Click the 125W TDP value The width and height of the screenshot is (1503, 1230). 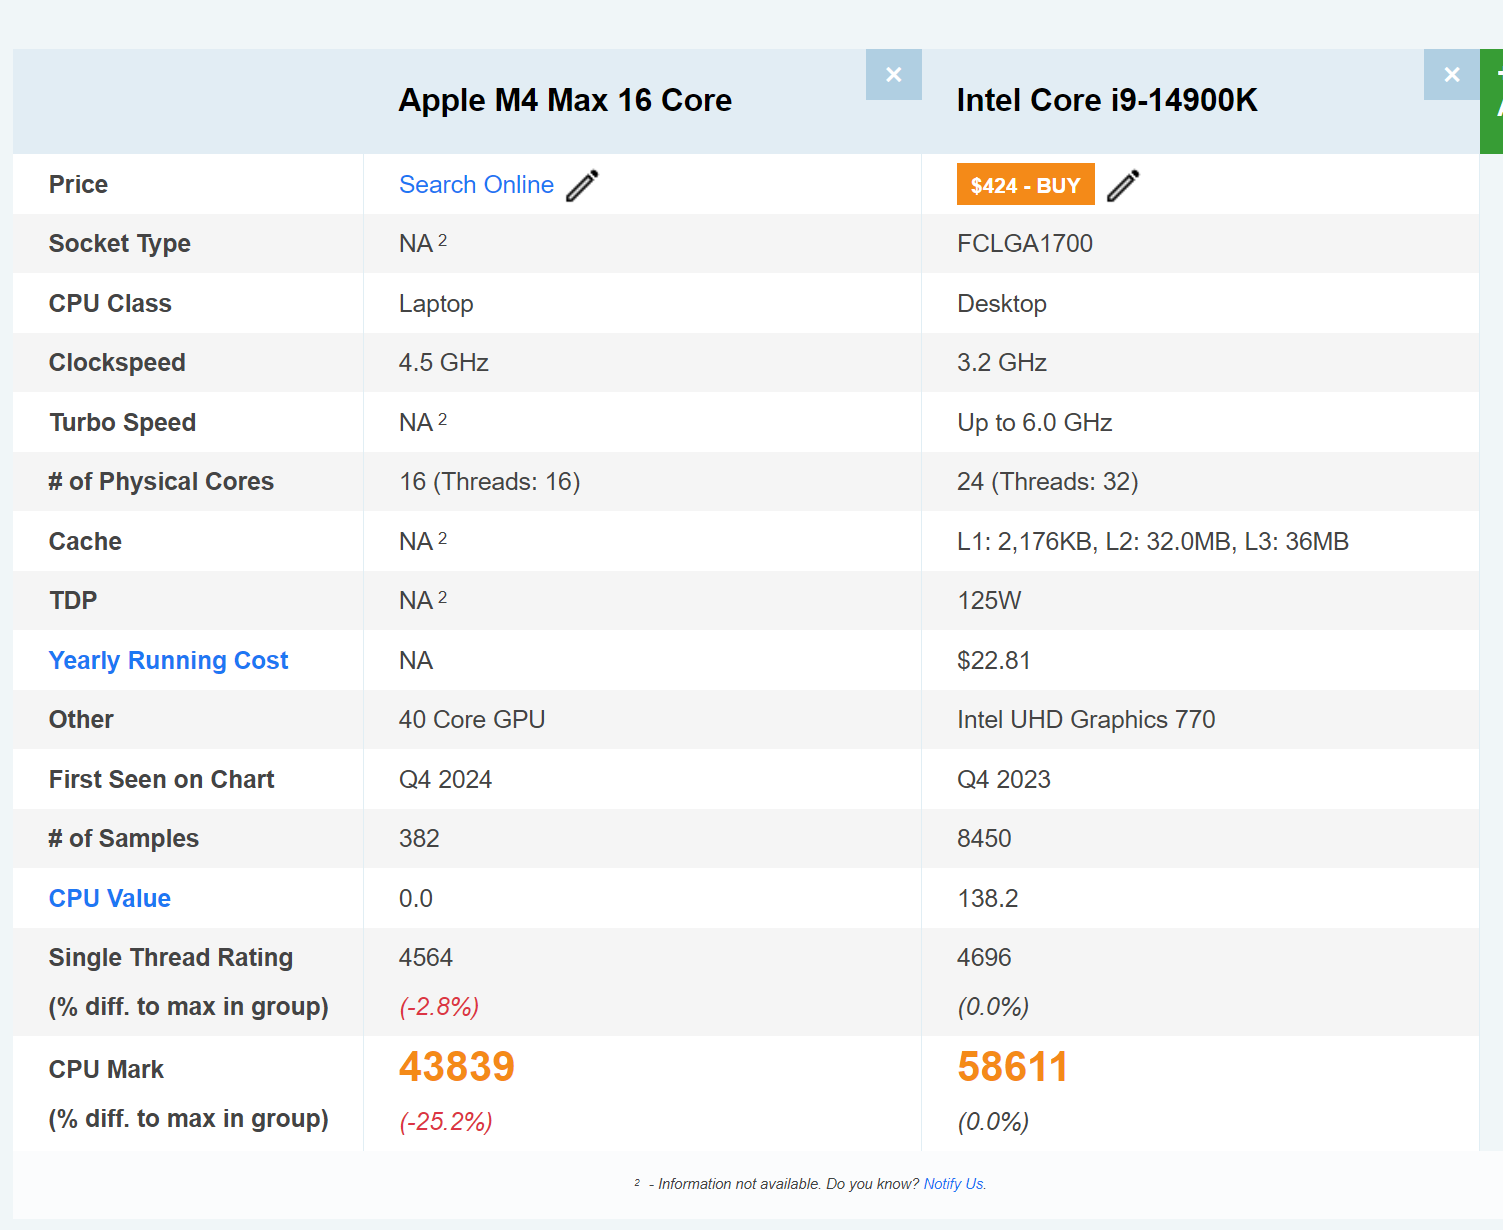[x=989, y=601]
